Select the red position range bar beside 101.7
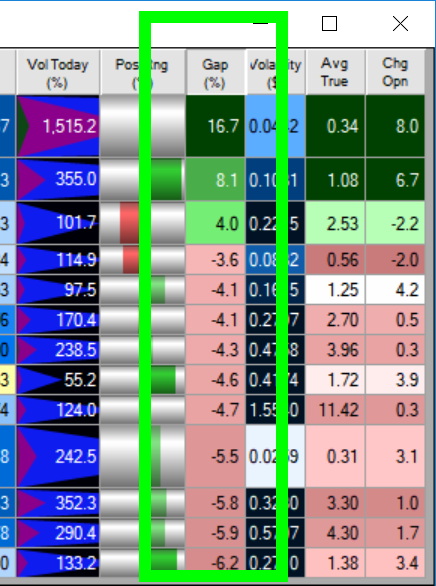This screenshot has height=586, width=436. click(x=130, y=223)
